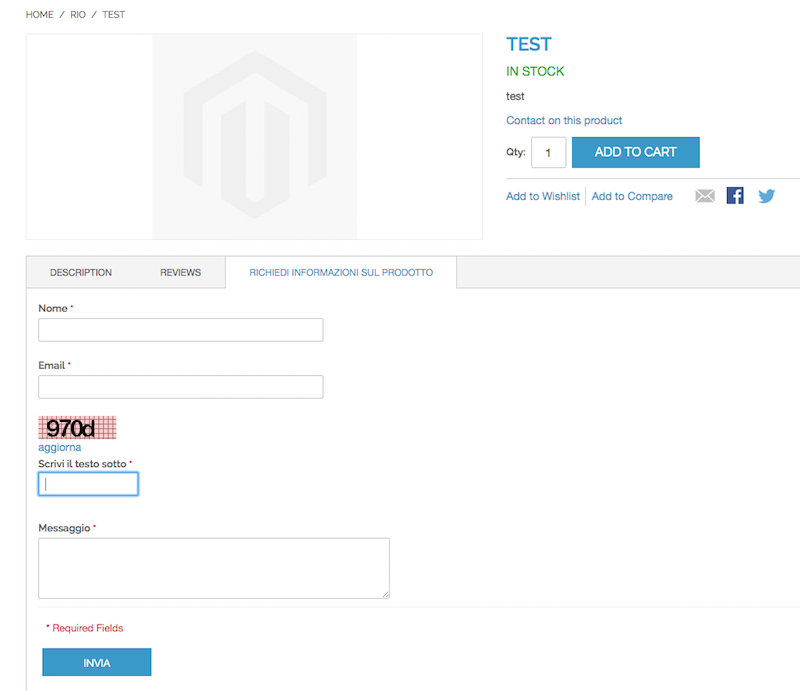
Task: Go to Home in the breadcrumb
Action: [40, 15]
